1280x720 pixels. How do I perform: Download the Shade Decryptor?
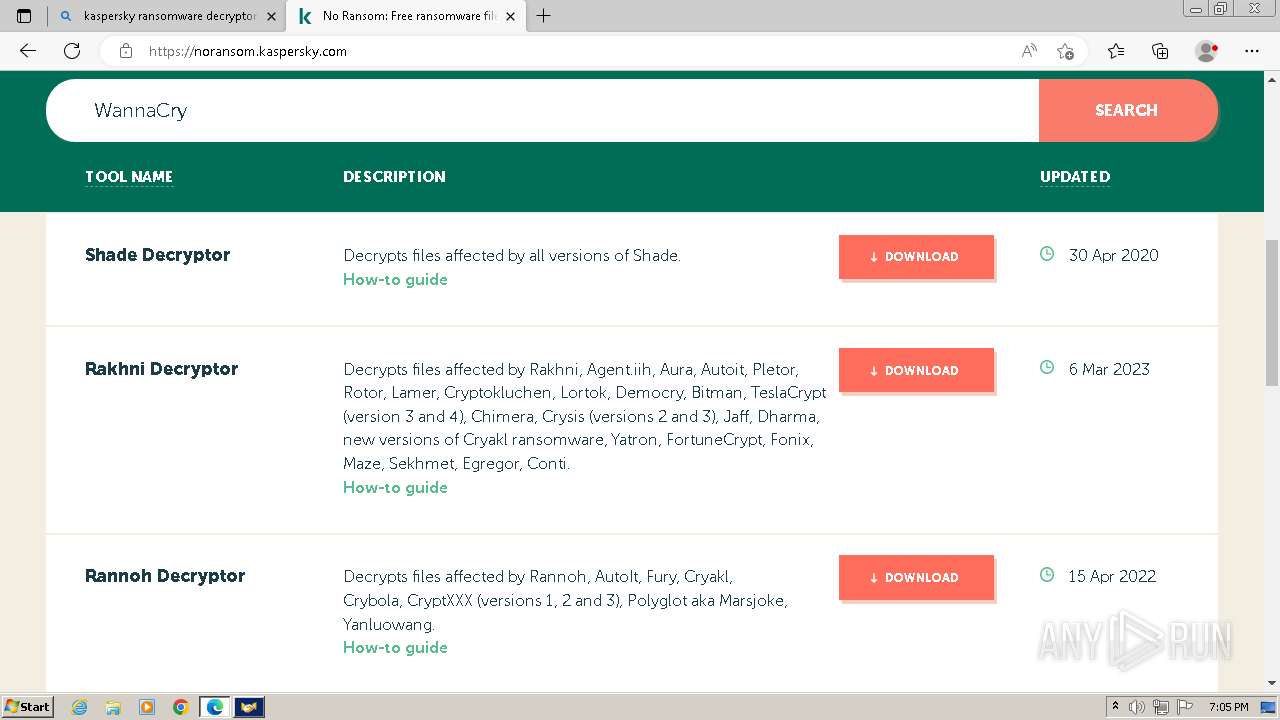point(916,257)
